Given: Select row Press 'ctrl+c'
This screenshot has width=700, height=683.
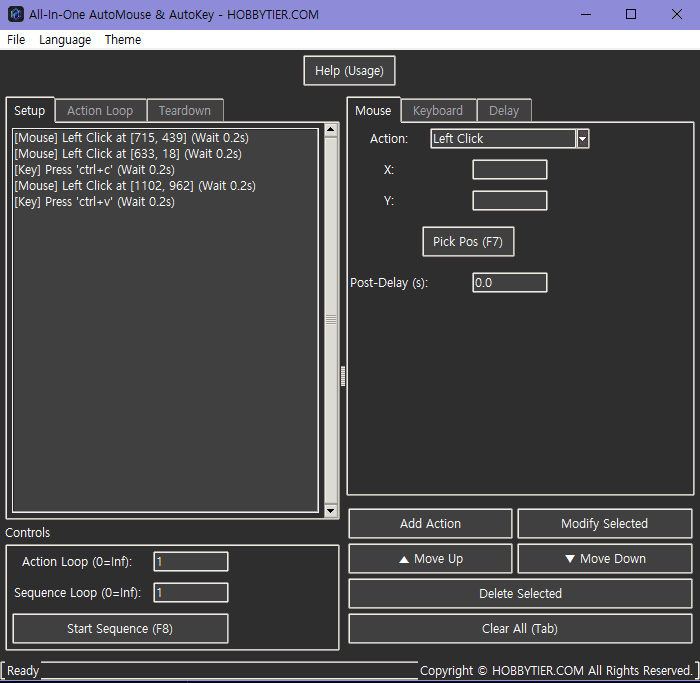Looking at the screenshot, I should 166,170.
